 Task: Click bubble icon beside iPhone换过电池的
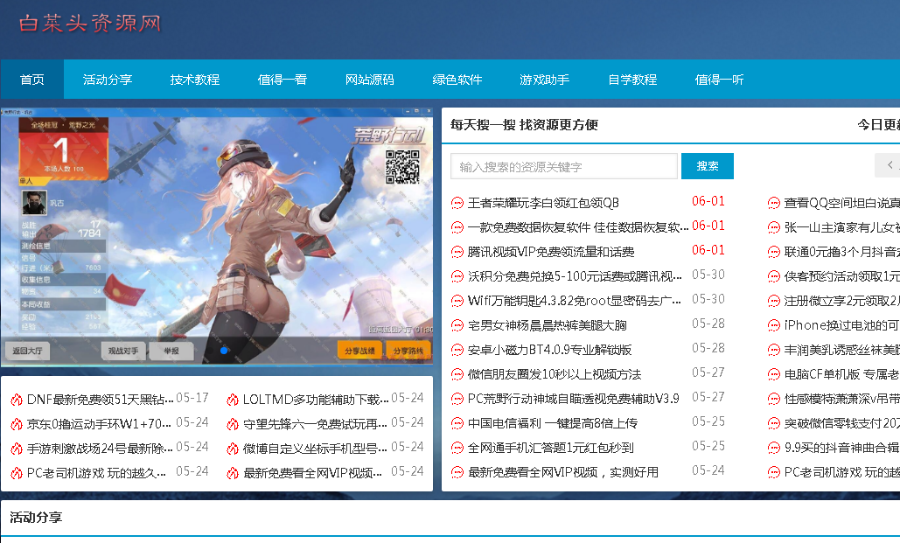(x=774, y=325)
